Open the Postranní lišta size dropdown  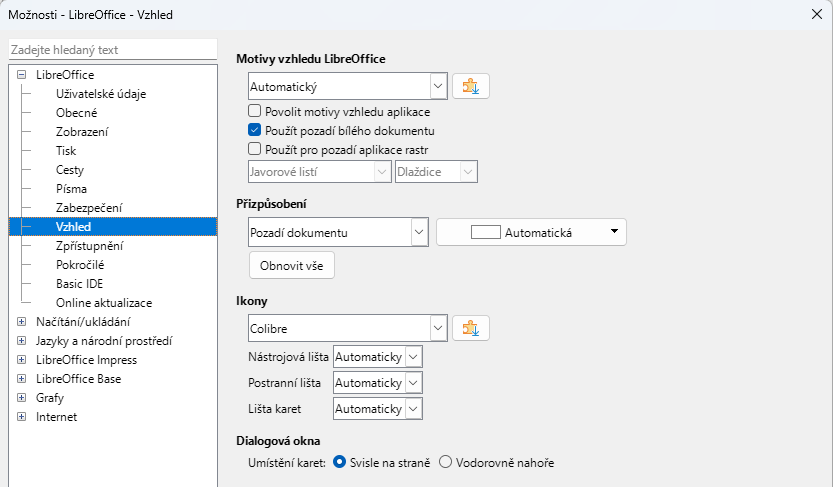coord(378,382)
